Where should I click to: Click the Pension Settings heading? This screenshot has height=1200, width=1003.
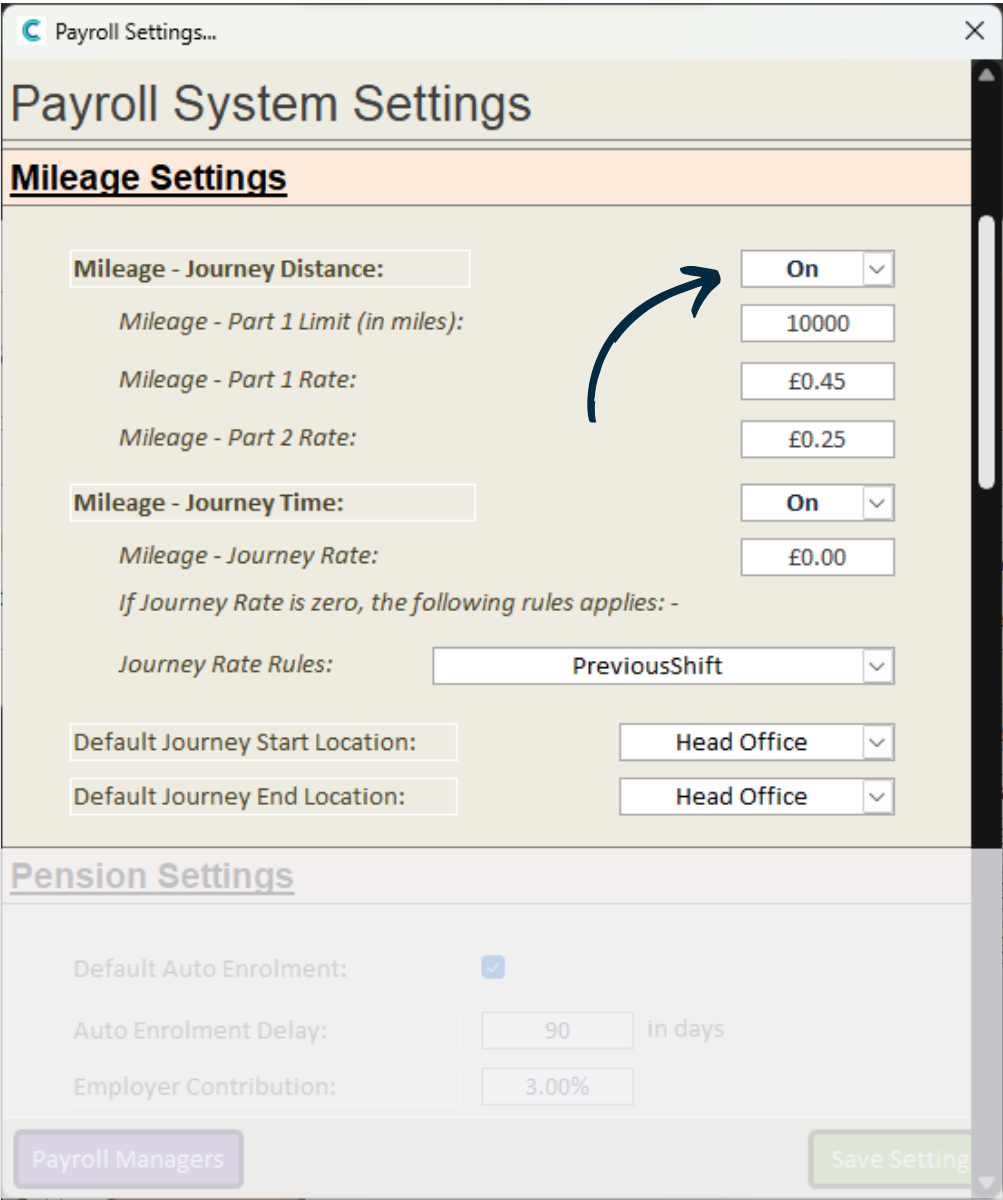pyautogui.click(x=152, y=876)
